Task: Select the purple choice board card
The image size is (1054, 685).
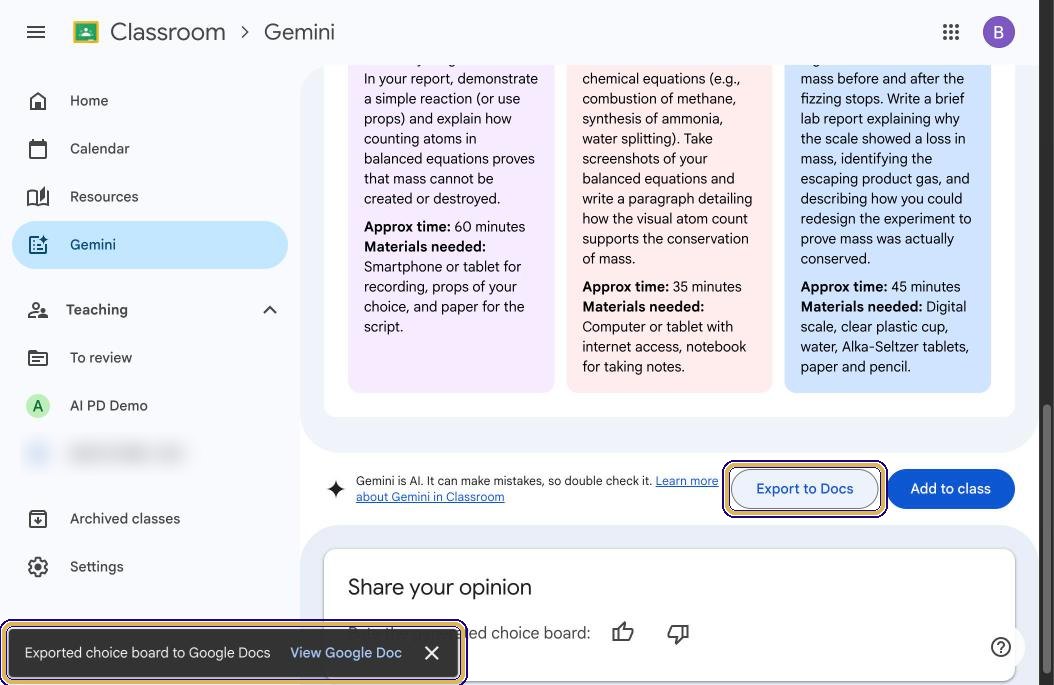Action: tap(451, 229)
